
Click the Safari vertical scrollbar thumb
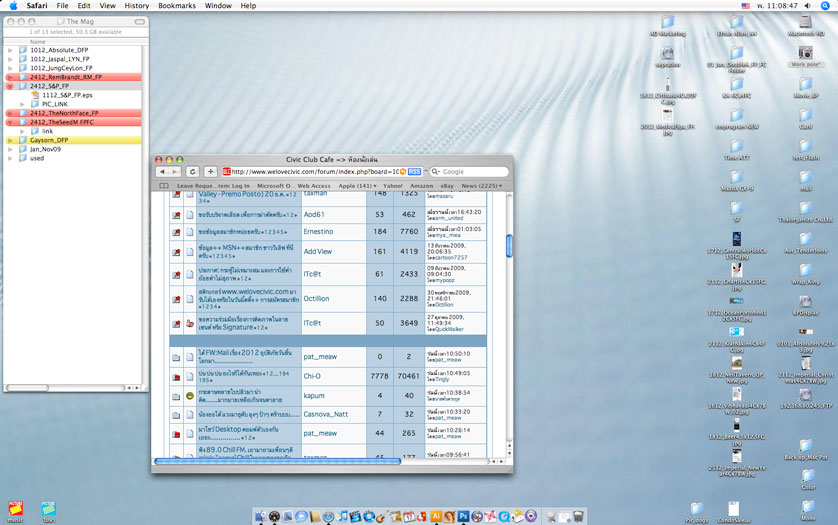point(508,246)
